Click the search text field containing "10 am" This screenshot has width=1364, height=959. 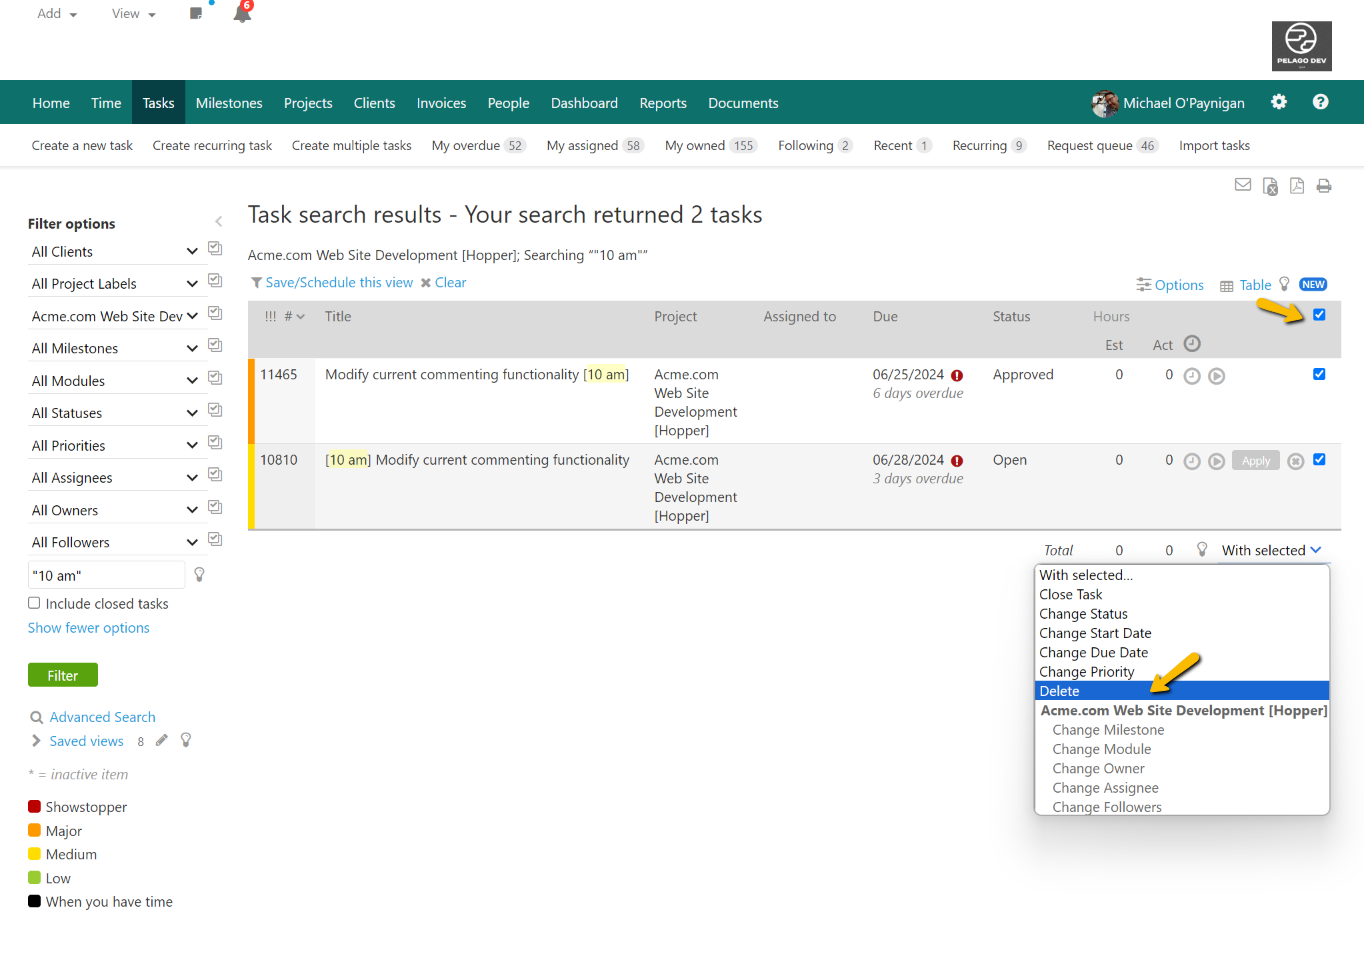[106, 576]
